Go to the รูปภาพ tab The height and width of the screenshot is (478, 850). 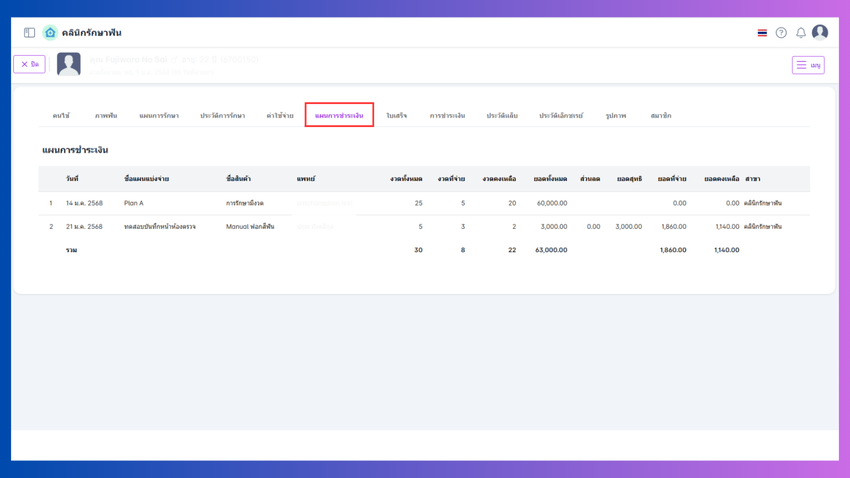coord(616,115)
